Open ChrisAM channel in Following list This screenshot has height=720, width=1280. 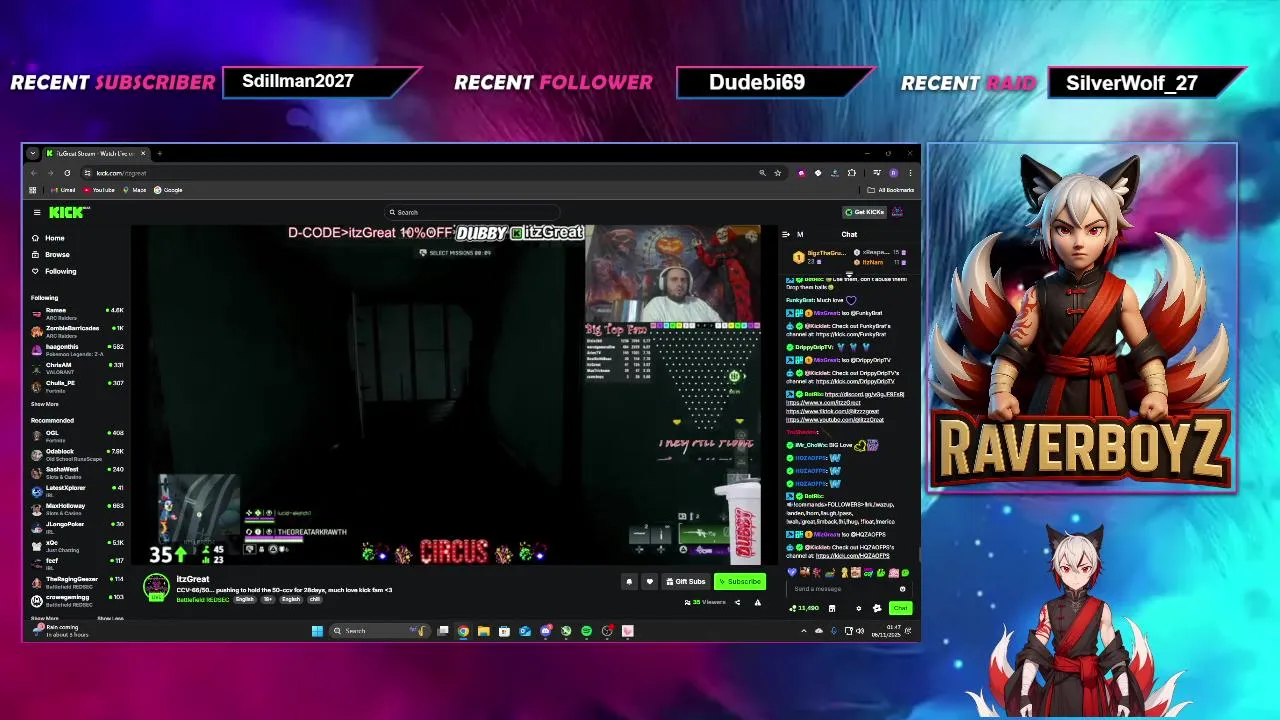(77, 367)
